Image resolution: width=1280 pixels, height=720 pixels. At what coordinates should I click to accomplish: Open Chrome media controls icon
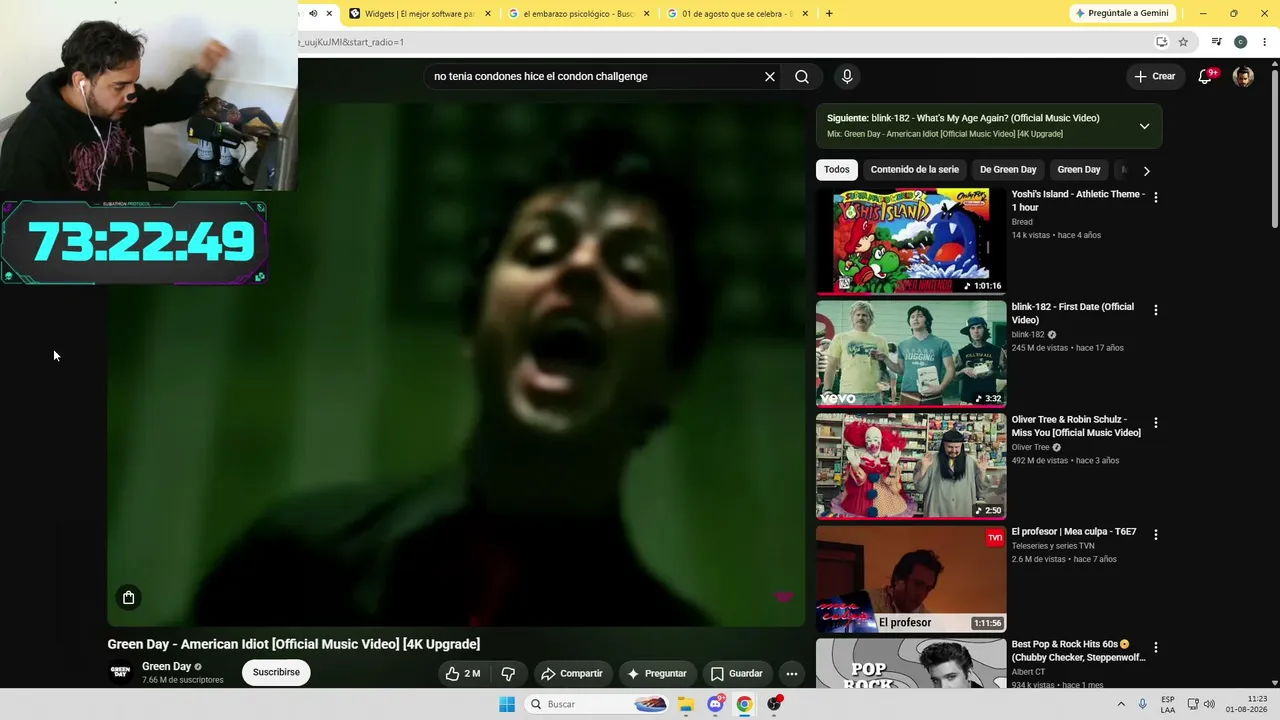1216,42
